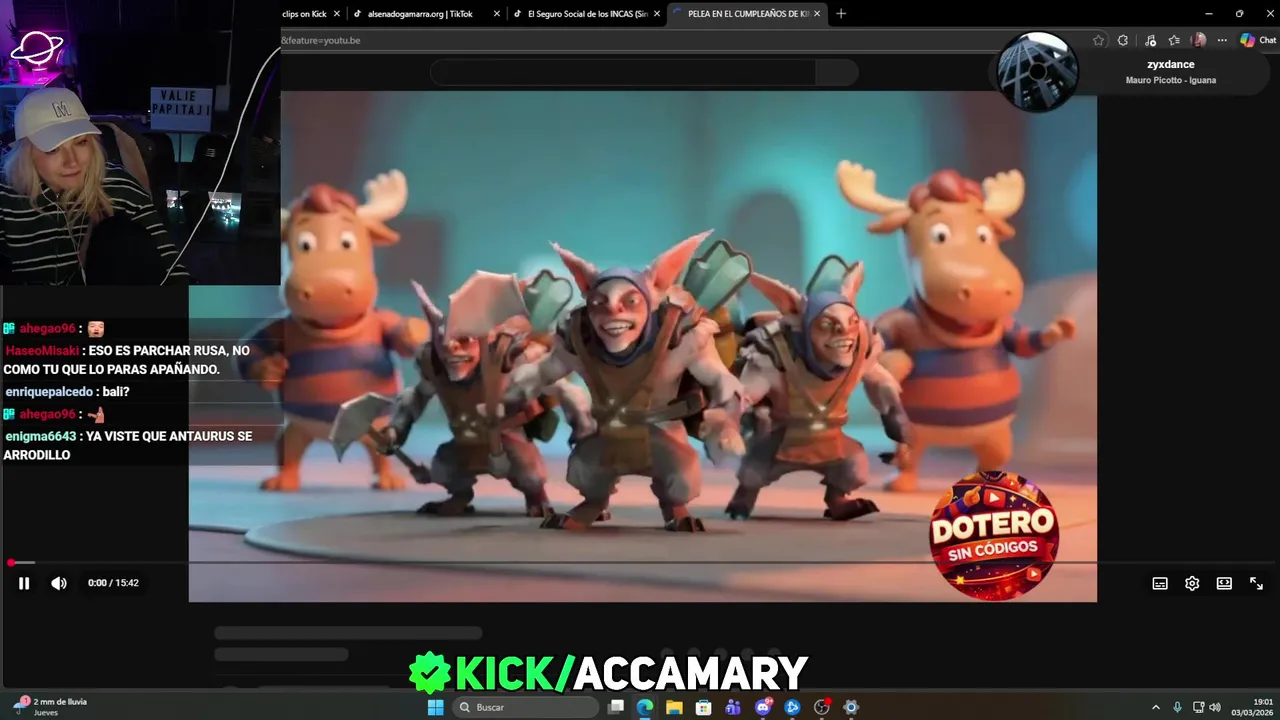
Task: Exit full-window view with the arrows icon
Action: tap(1256, 583)
